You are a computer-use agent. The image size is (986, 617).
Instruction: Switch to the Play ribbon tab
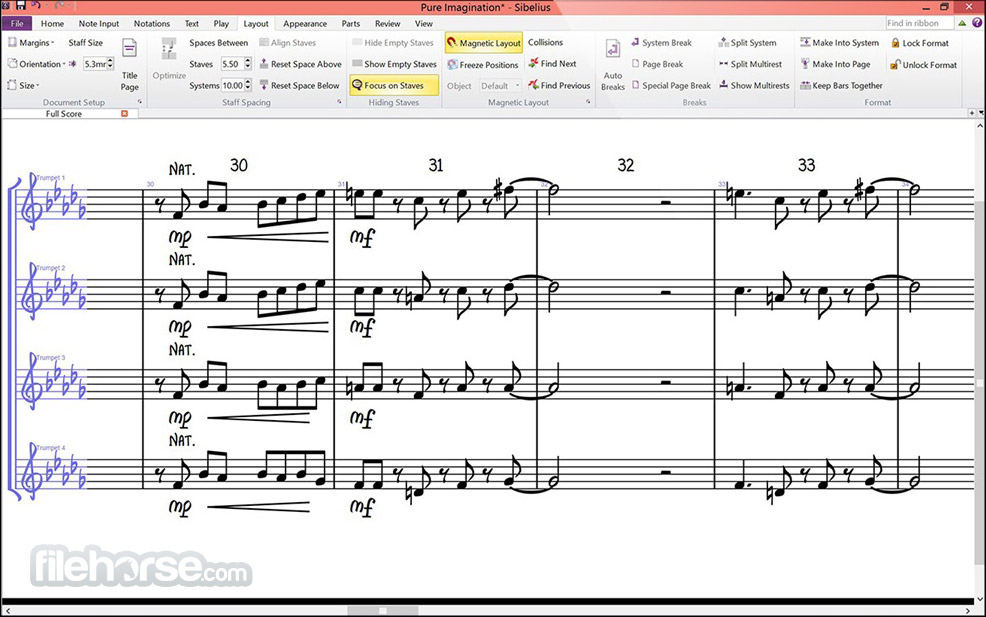point(221,23)
